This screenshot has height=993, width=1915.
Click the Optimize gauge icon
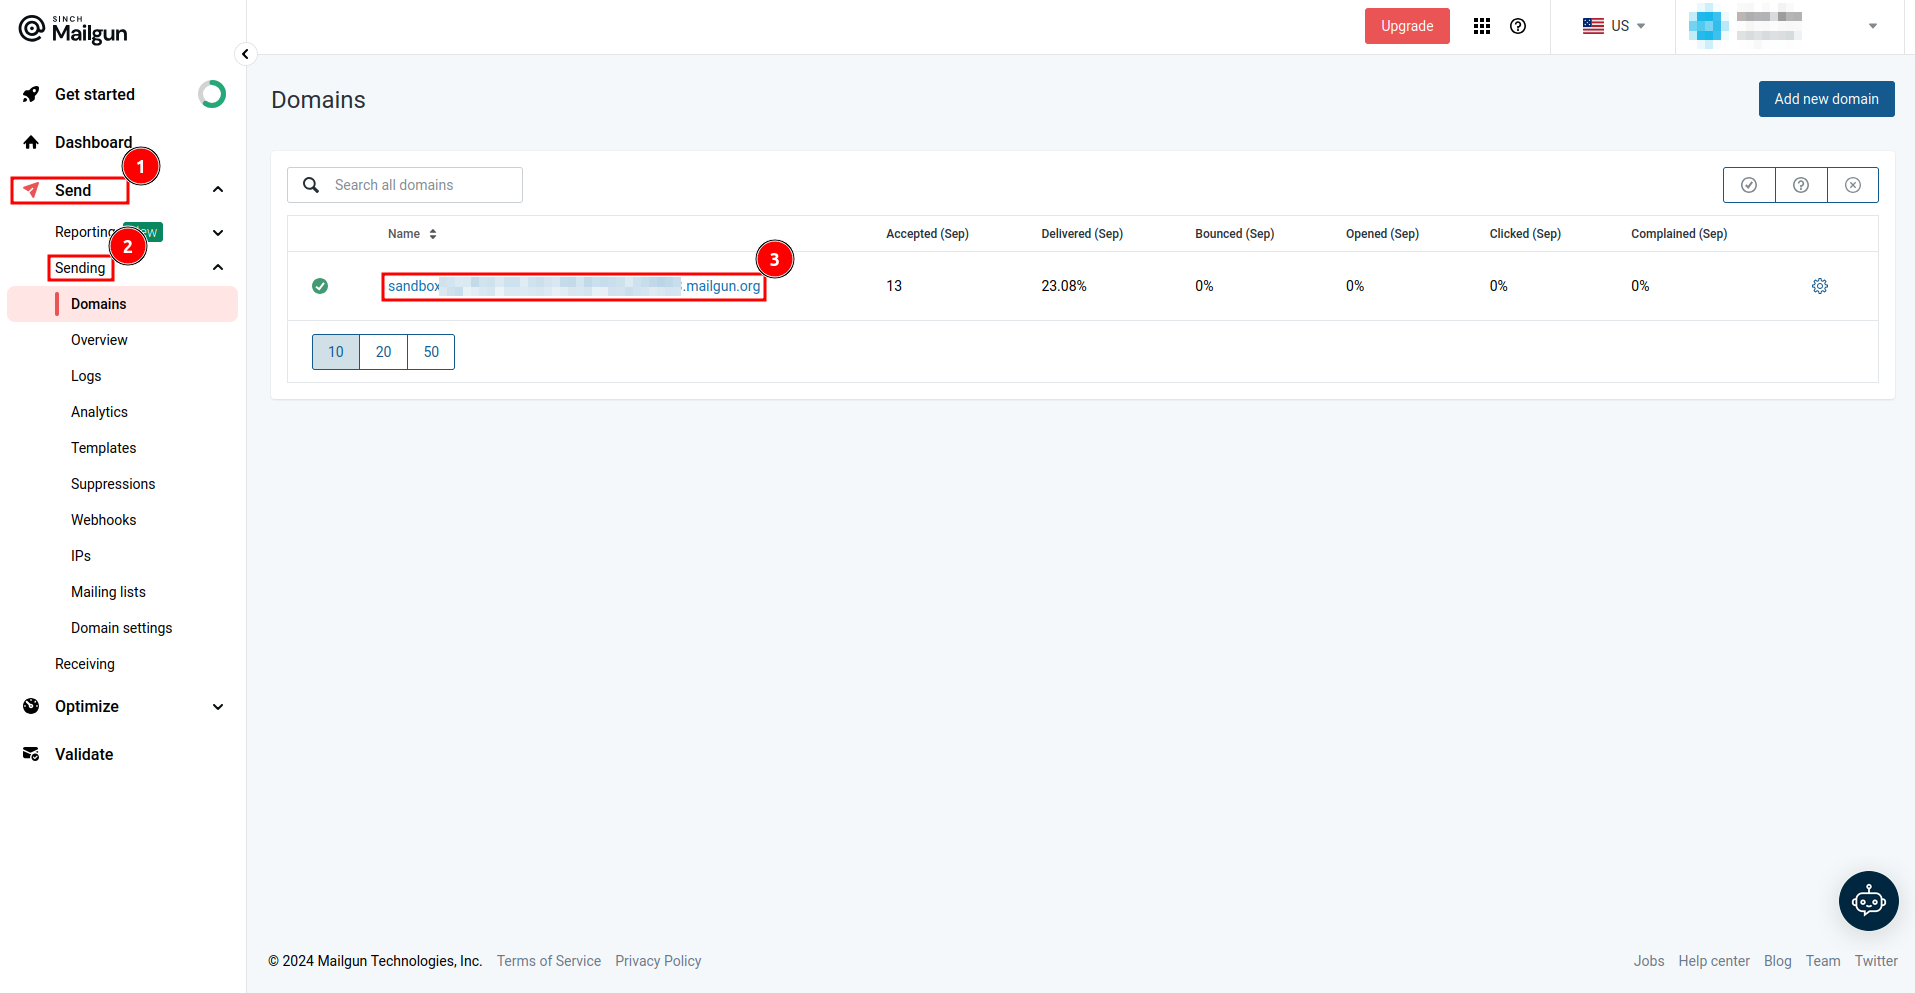pos(31,706)
